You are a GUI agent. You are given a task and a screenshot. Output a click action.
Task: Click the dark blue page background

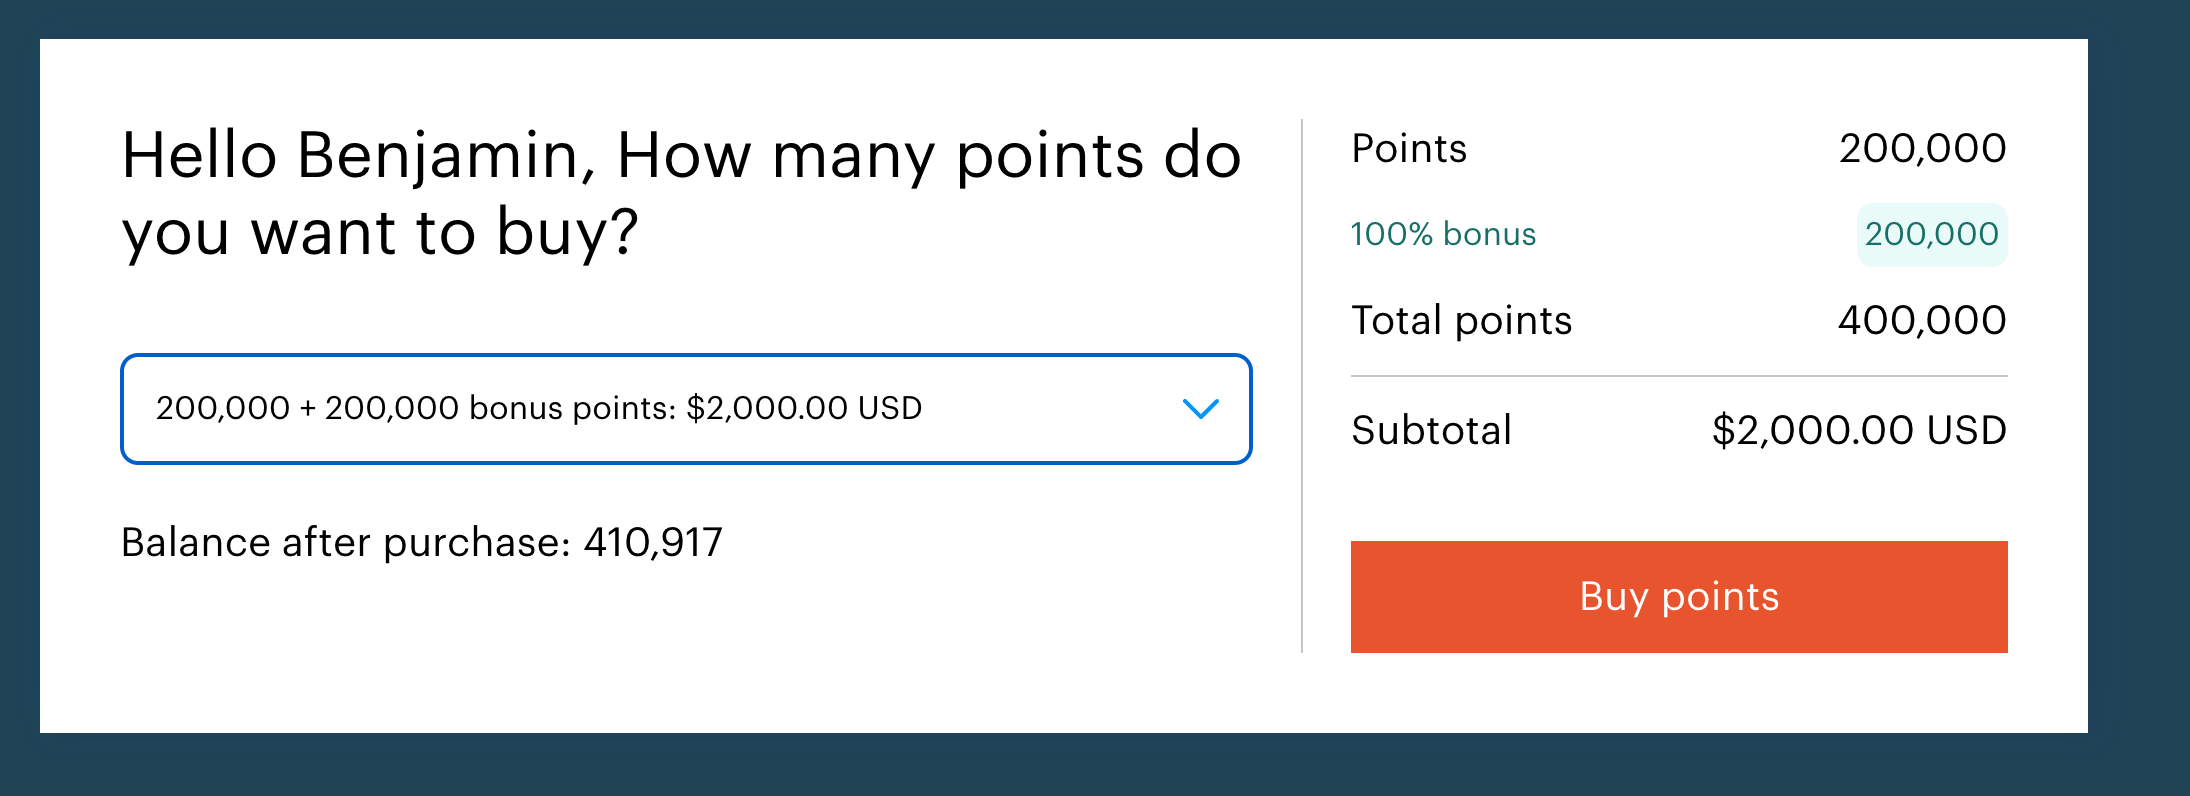click(1095, 765)
